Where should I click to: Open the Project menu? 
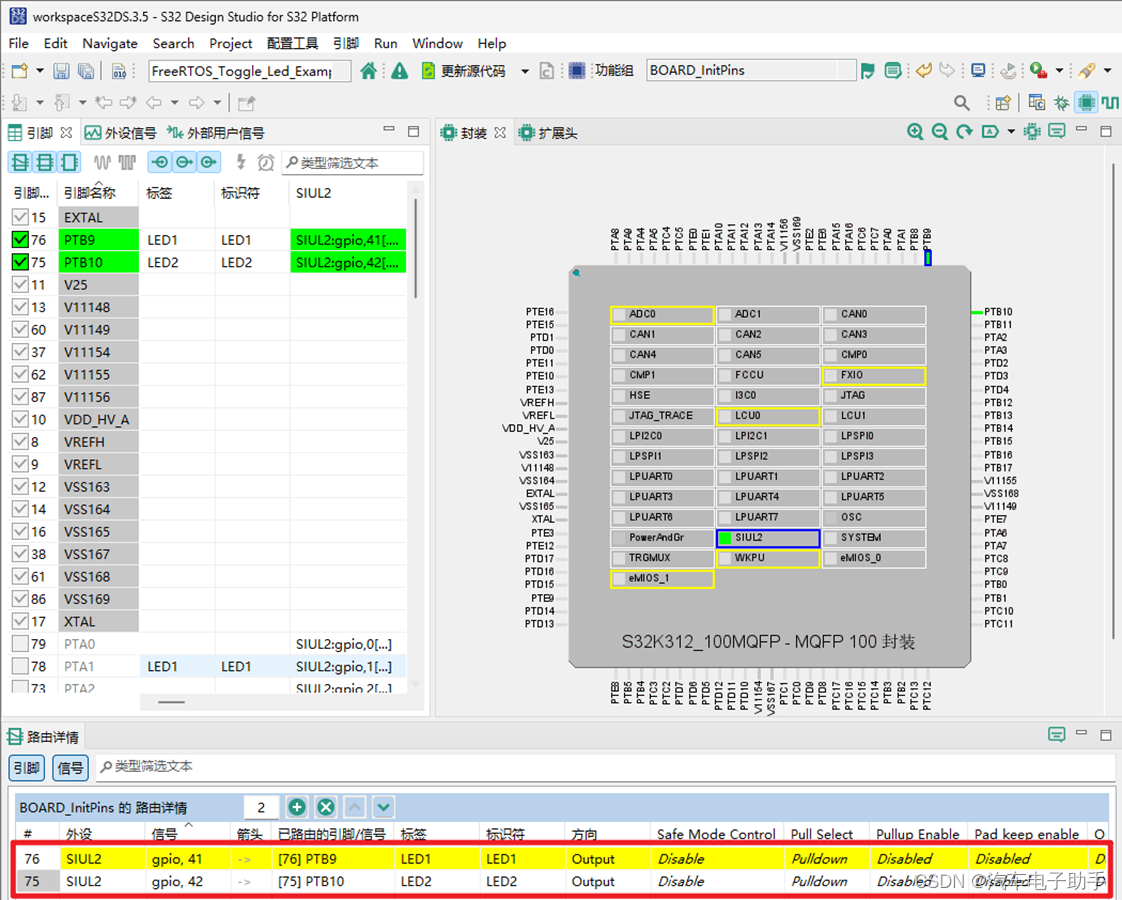(230, 44)
